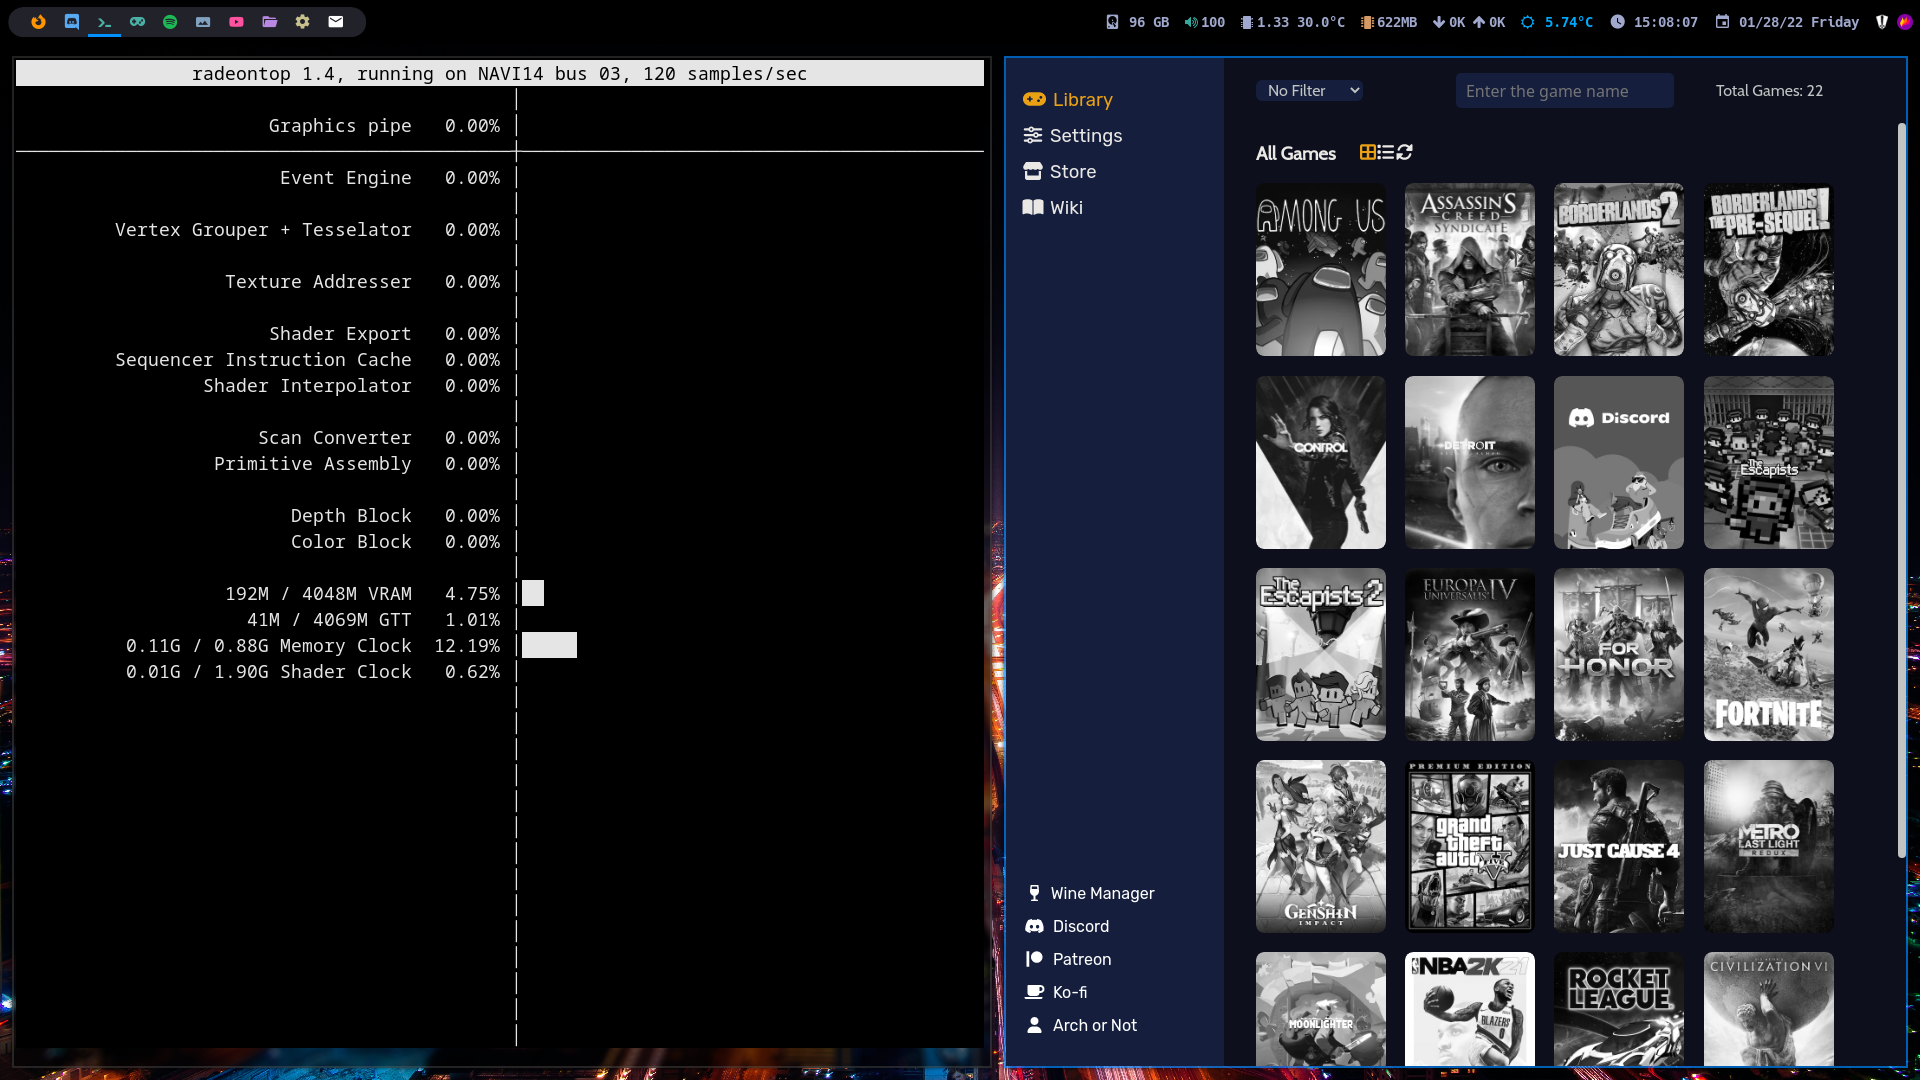Open the Firefox icon in the top bar
This screenshot has width=1920, height=1080.
click(x=38, y=22)
